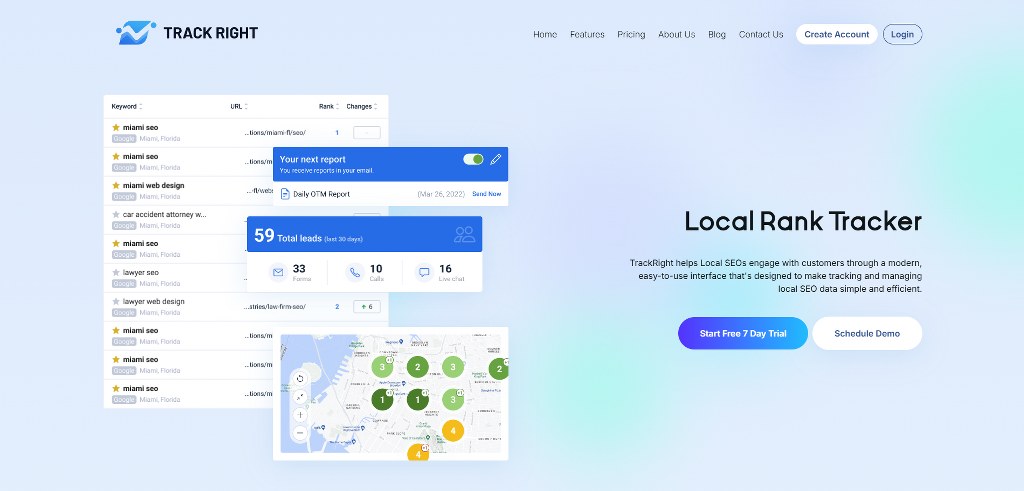1024x491 pixels.
Task: Select About Us in navigation
Action: 677,35
